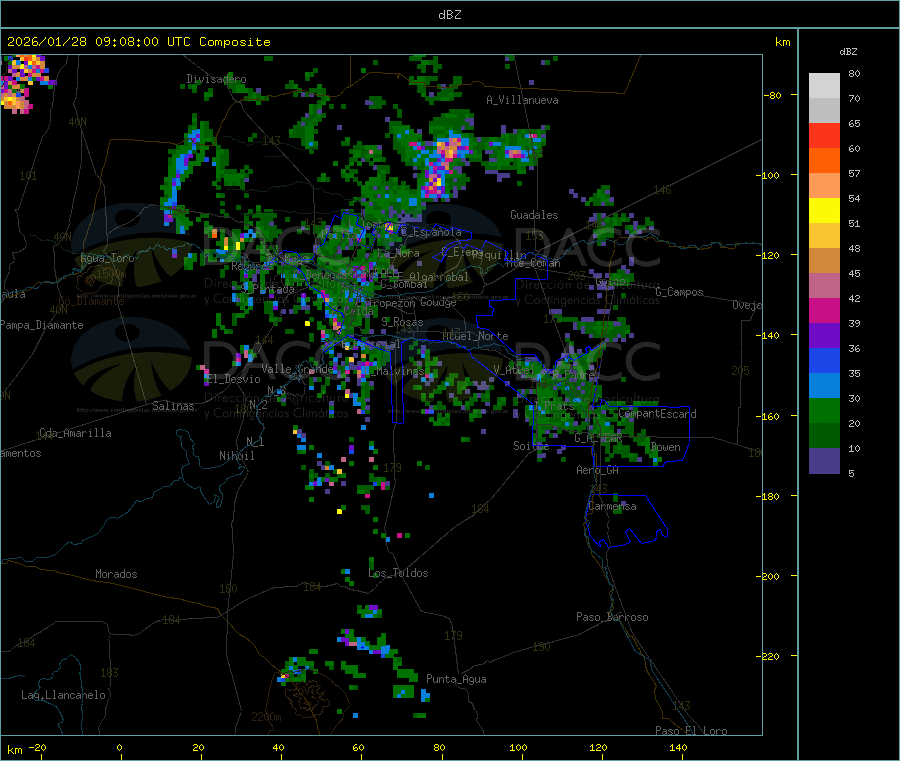The width and height of the screenshot is (900, 761).
Task: Select the yellow 51 dBZ color swatch
Action: (x=824, y=211)
